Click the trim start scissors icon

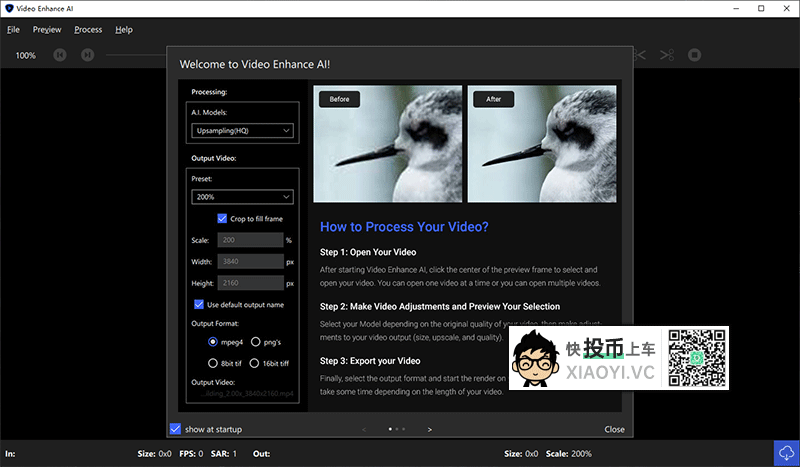[x=641, y=55]
